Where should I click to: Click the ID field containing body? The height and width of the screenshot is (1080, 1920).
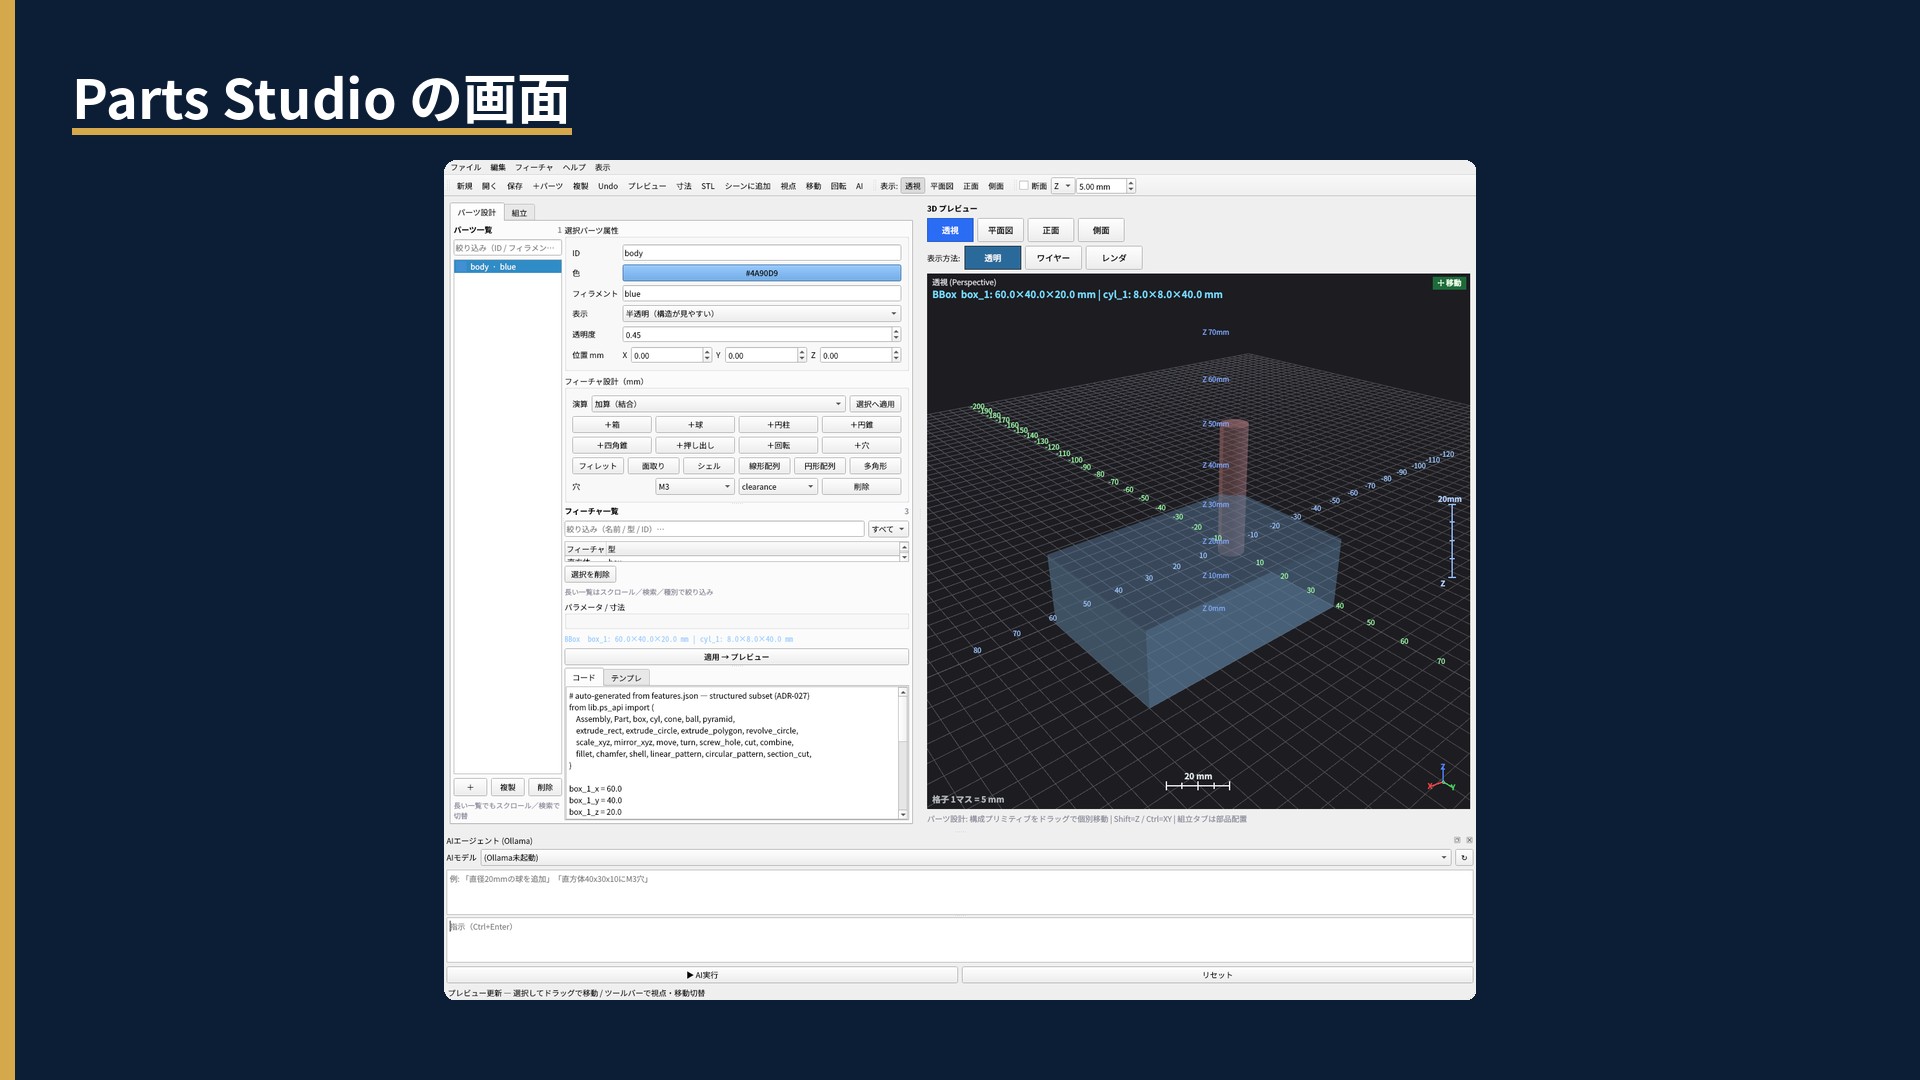click(761, 253)
